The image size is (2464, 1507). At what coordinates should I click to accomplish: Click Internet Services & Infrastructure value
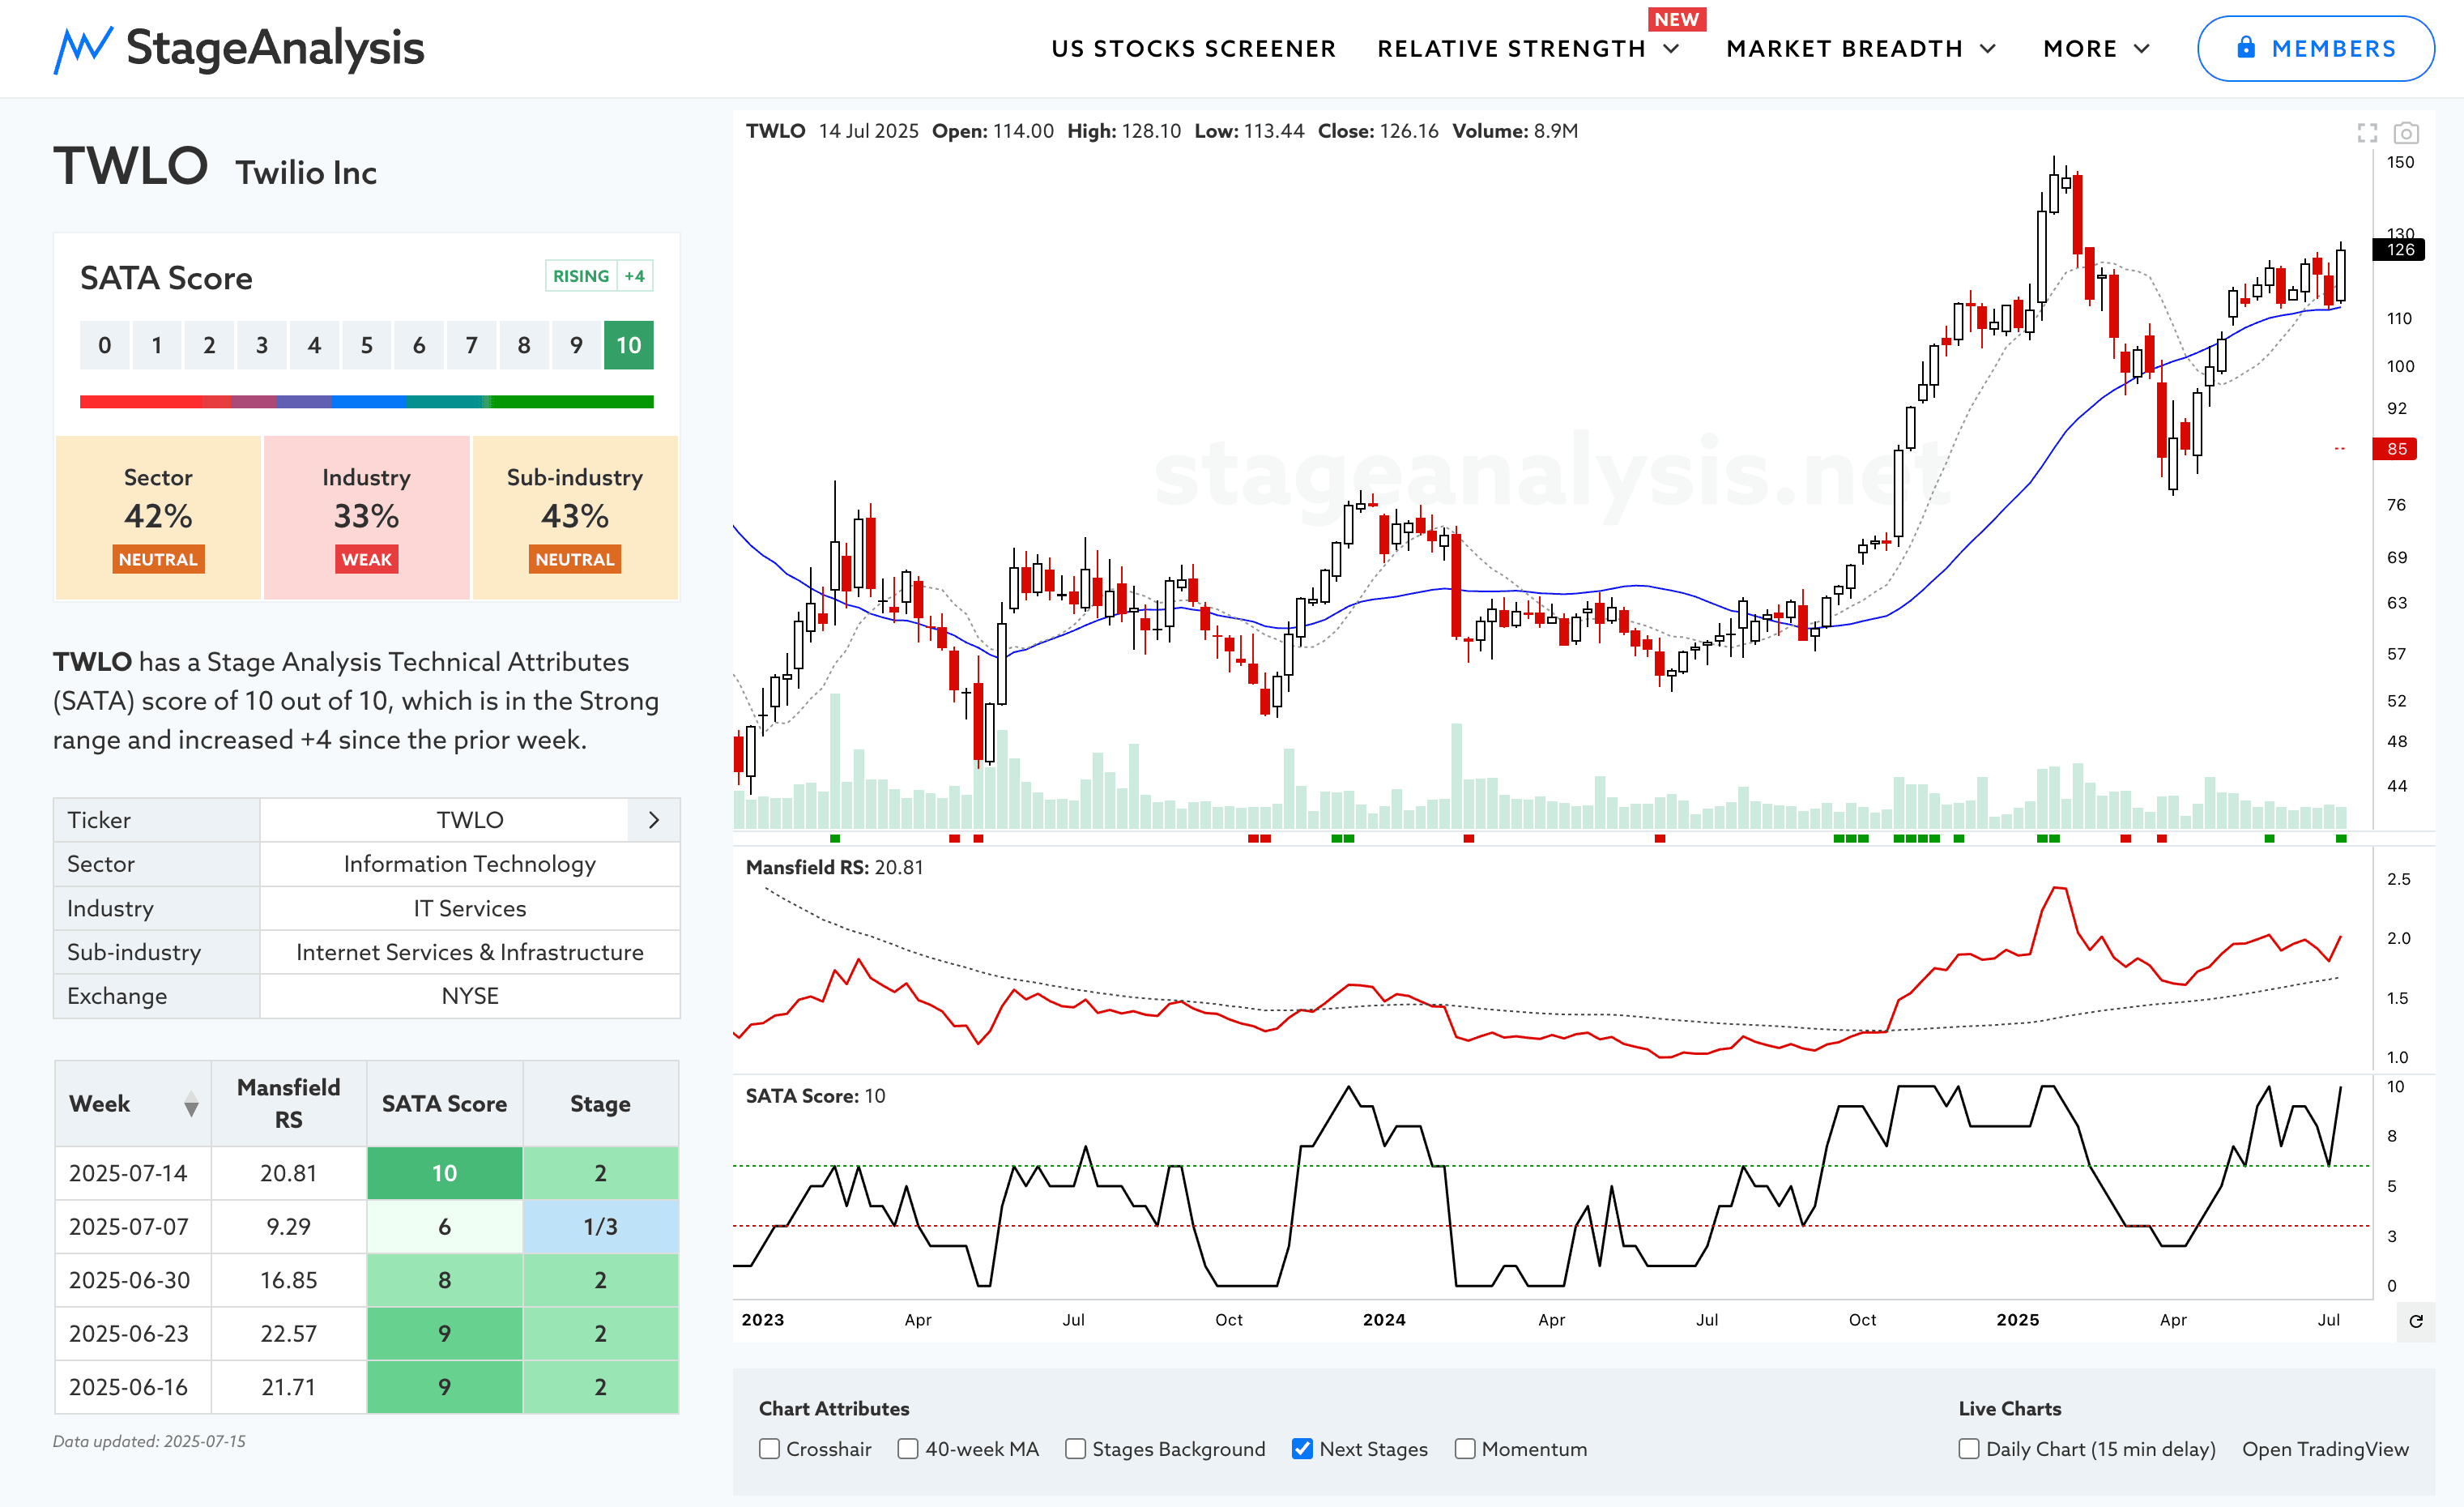(x=470, y=952)
